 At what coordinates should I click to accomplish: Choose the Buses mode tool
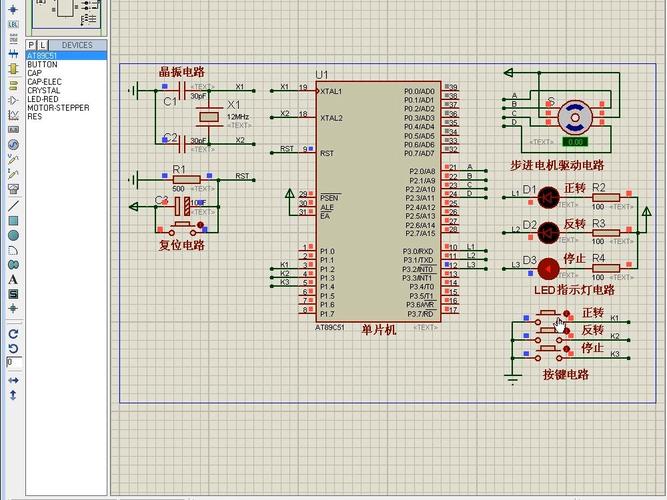[13, 54]
